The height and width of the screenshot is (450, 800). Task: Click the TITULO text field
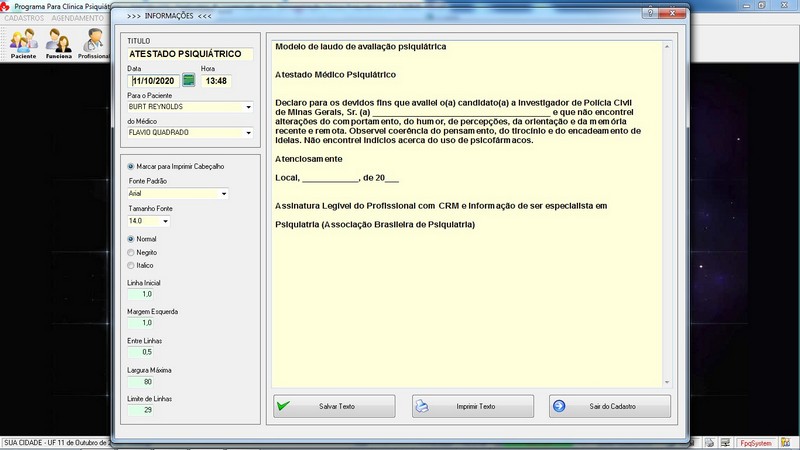(190, 54)
